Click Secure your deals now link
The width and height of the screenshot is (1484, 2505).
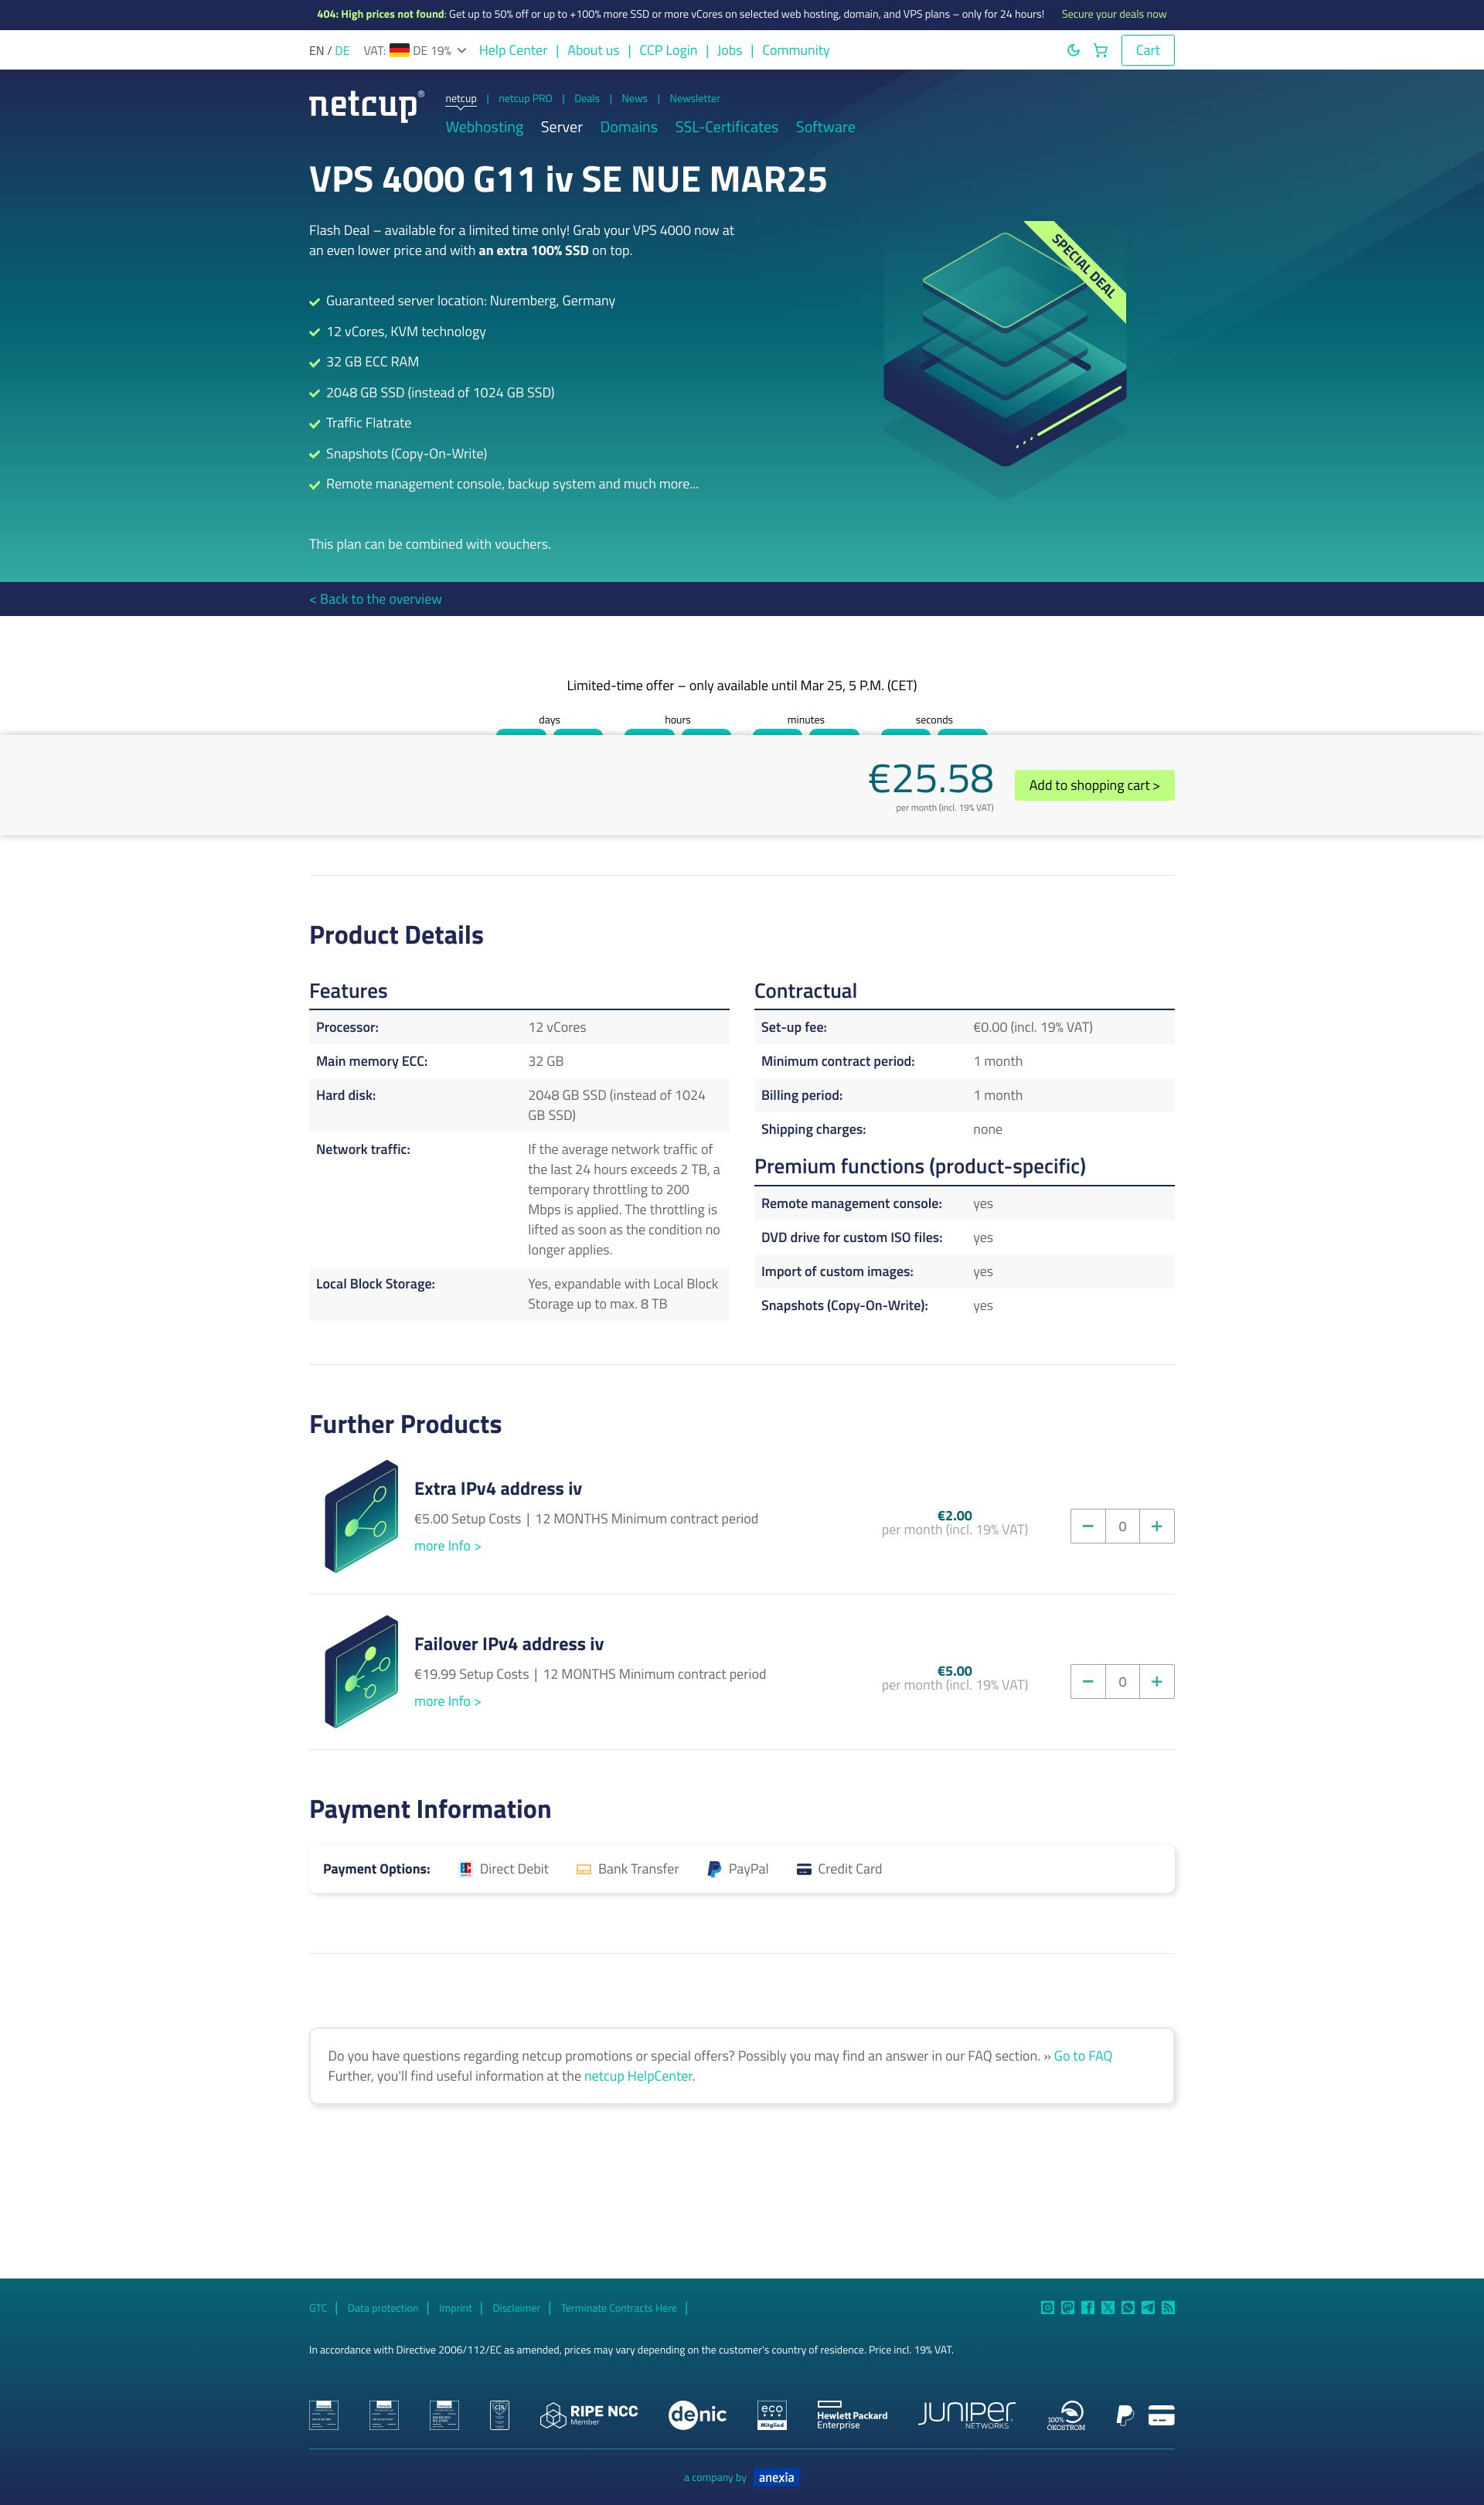click(1113, 14)
